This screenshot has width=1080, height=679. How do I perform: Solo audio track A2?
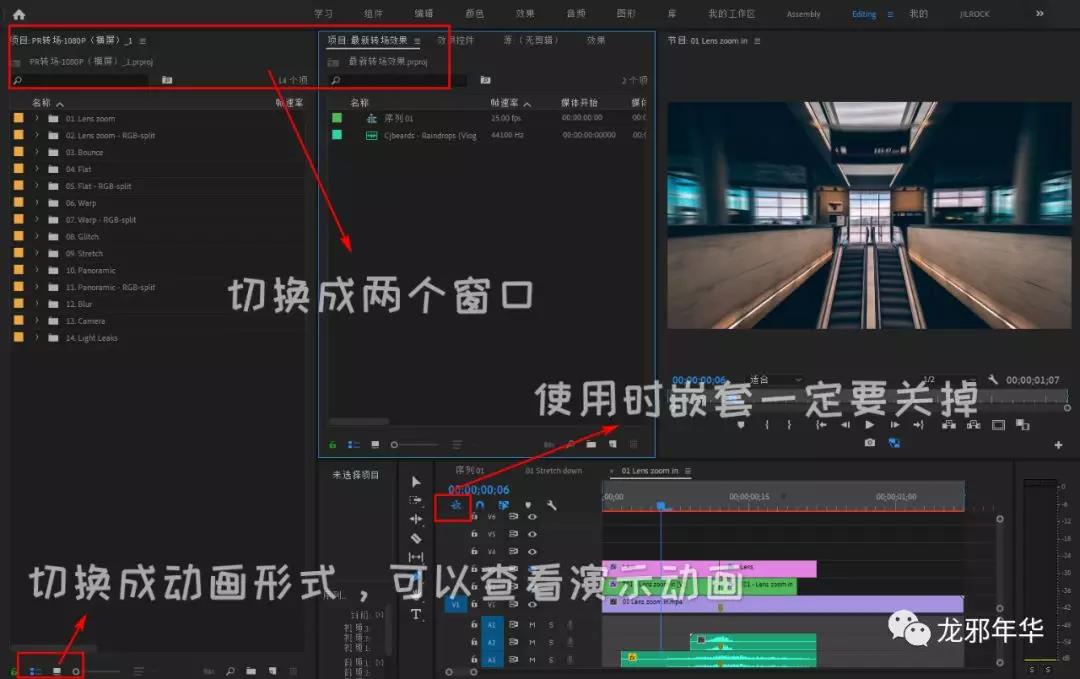point(551,642)
